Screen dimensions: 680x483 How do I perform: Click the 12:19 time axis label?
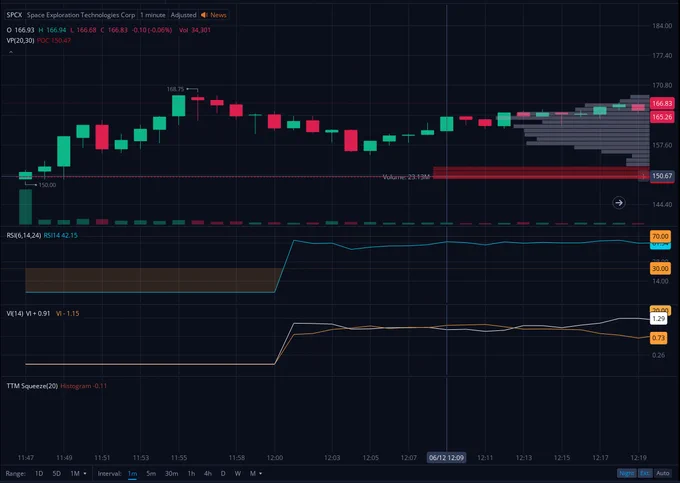(638, 457)
